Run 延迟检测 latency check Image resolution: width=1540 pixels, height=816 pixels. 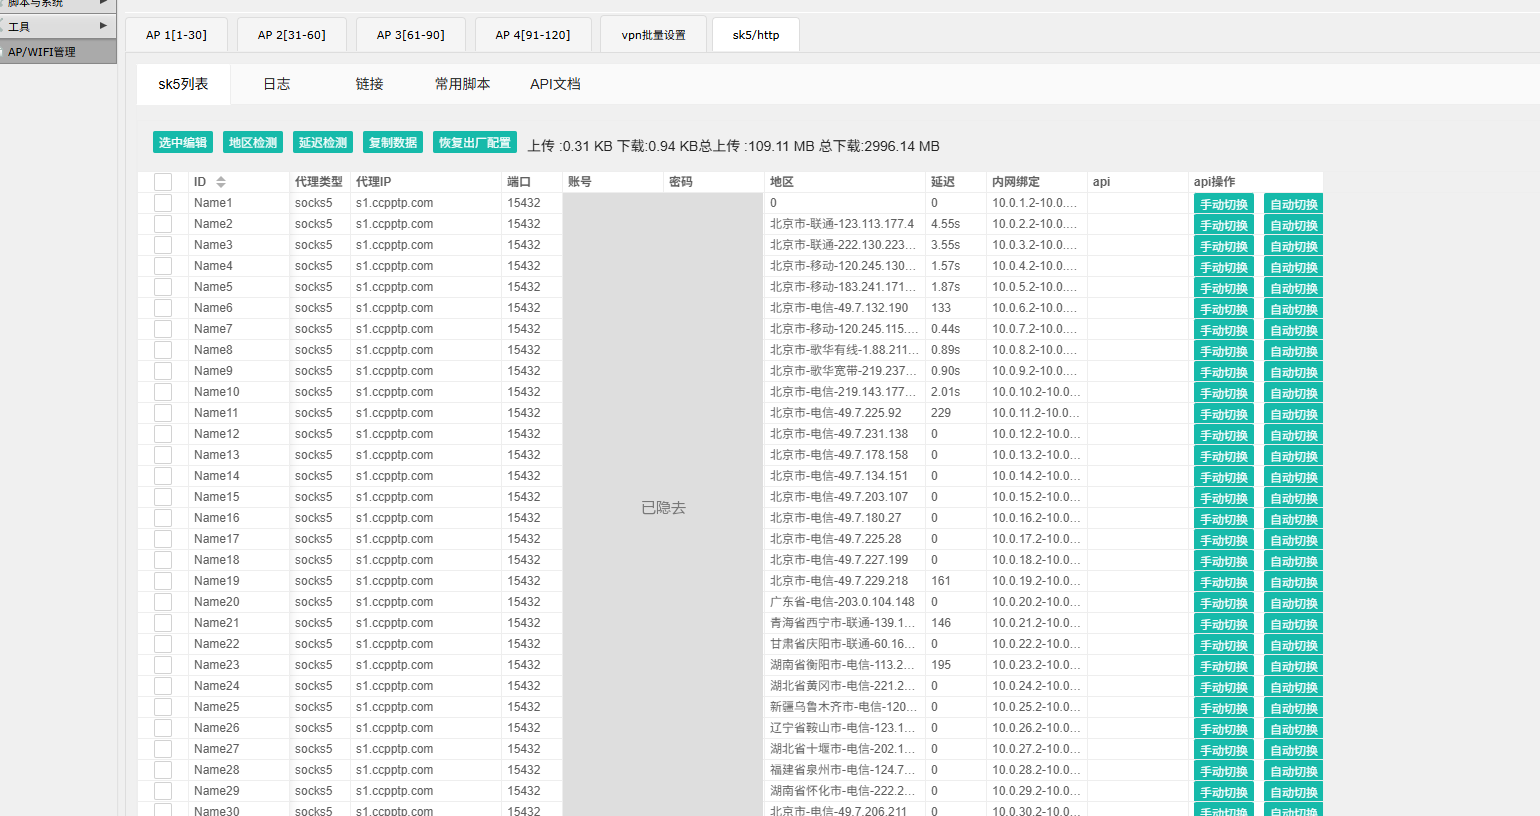(x=323, y=143)
